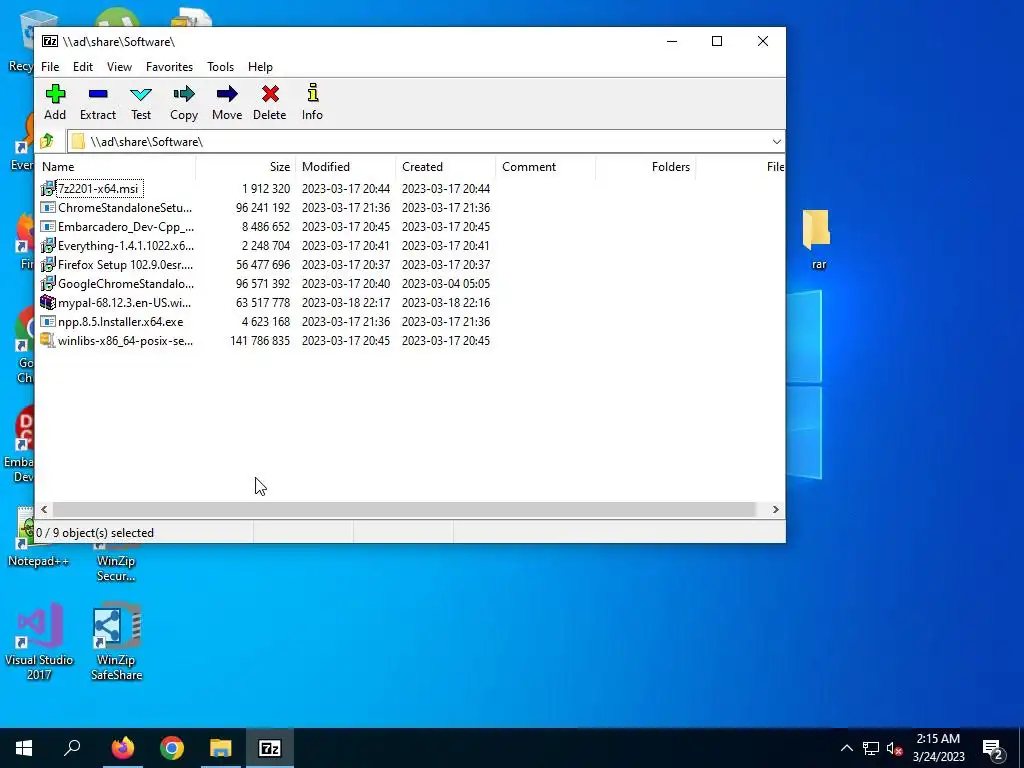1024x768 pixels.
Task: Click the Copy toolbar icon
Action: (184, 94)
